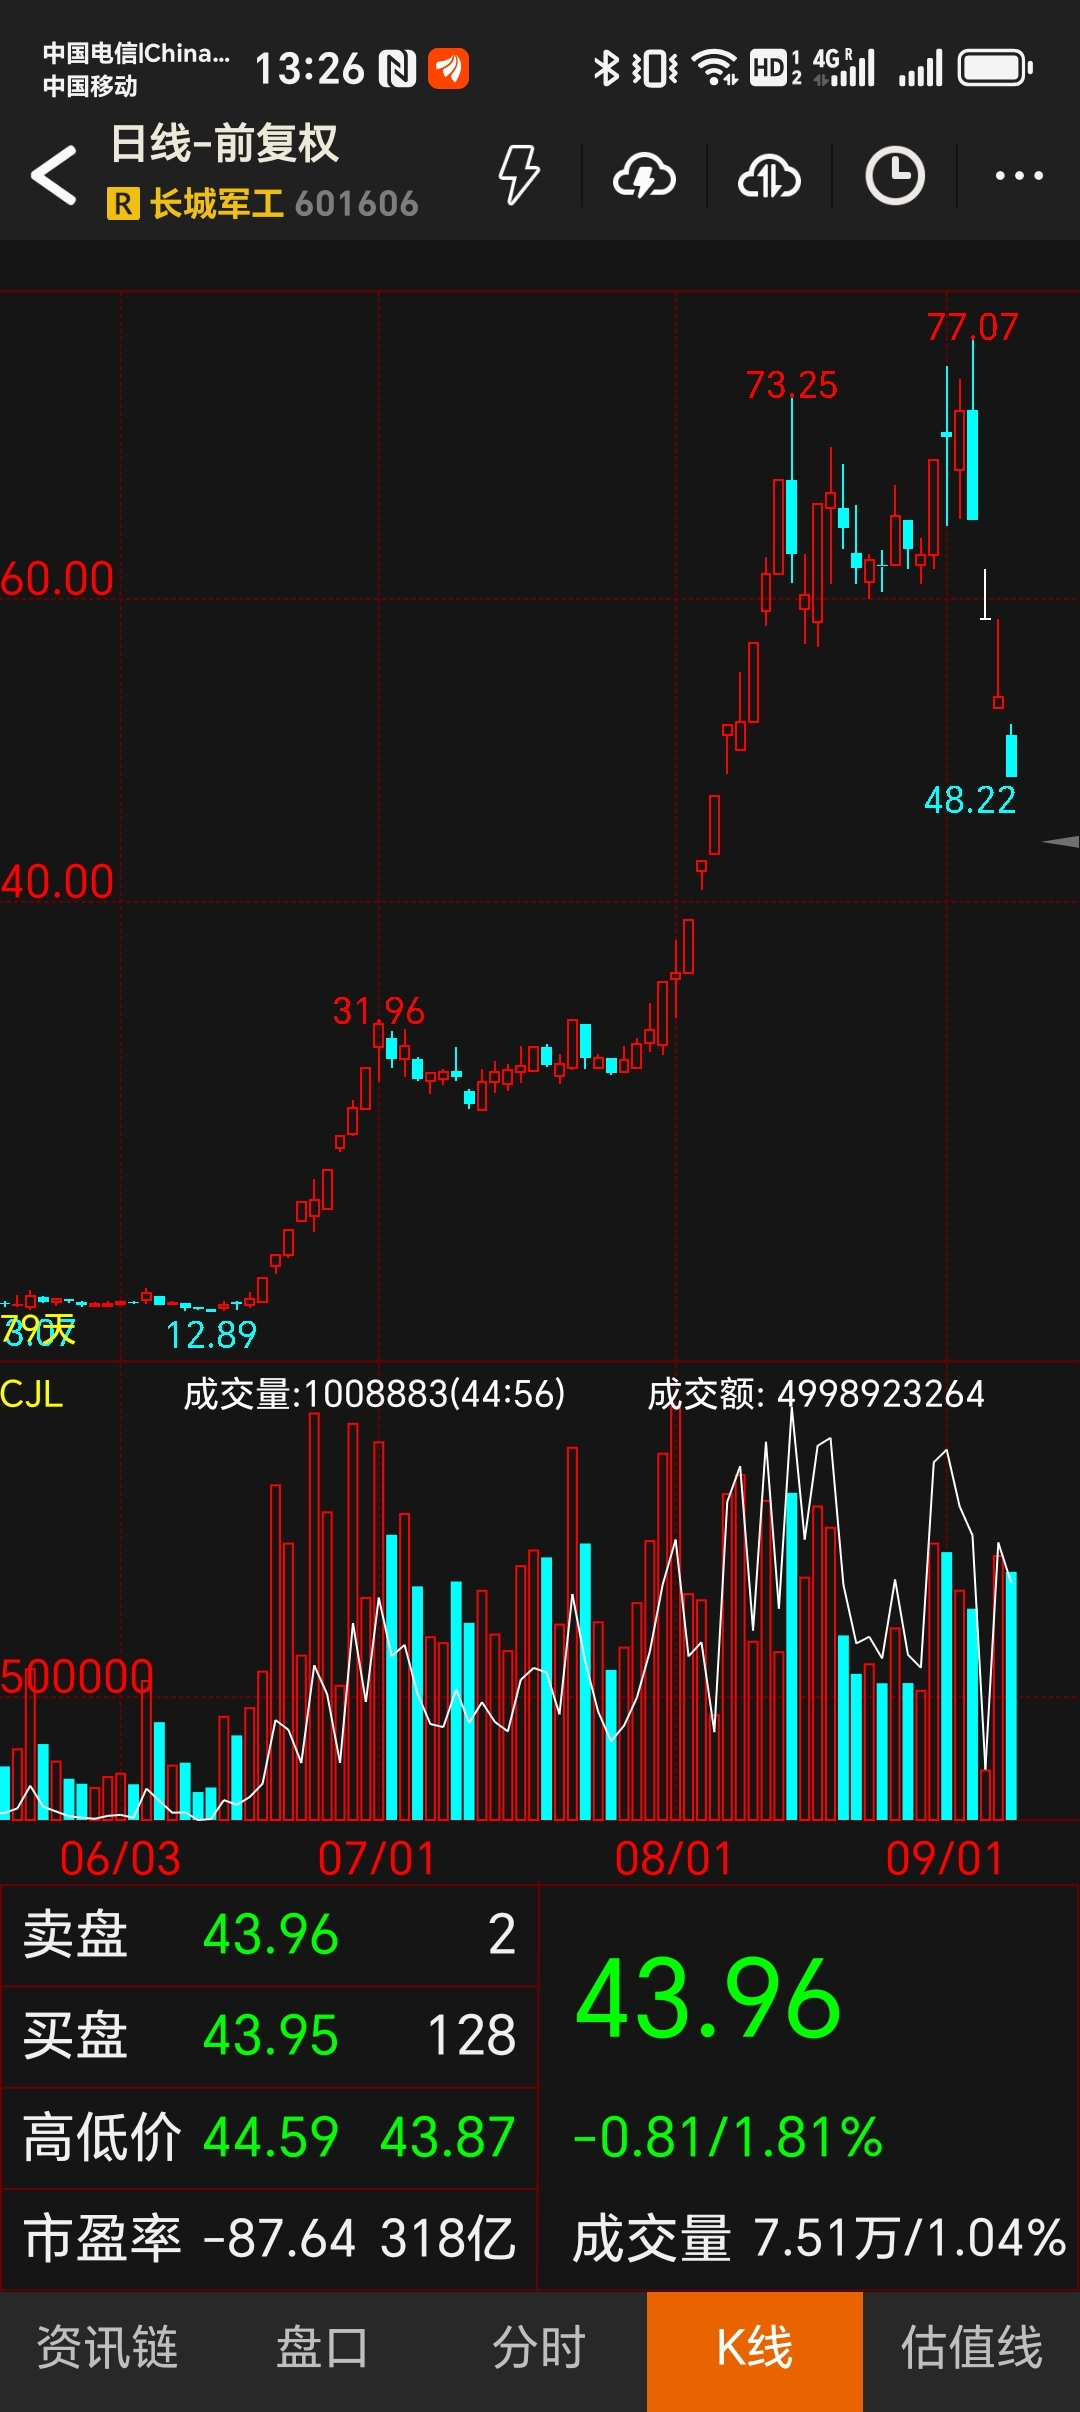Tap the 07/01 date label

point(377,1859)
